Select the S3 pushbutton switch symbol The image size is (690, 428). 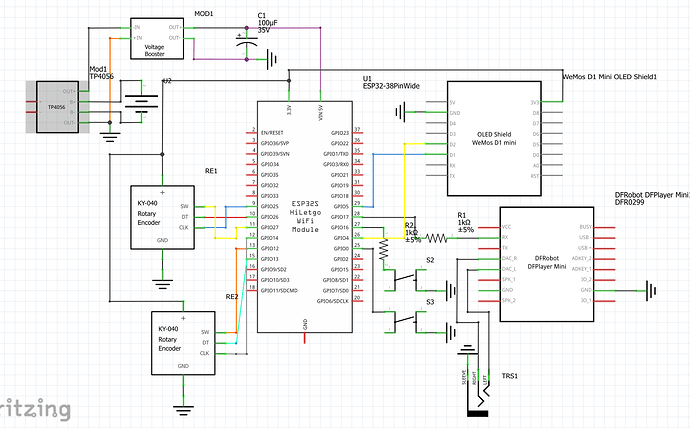pos(405,321)
